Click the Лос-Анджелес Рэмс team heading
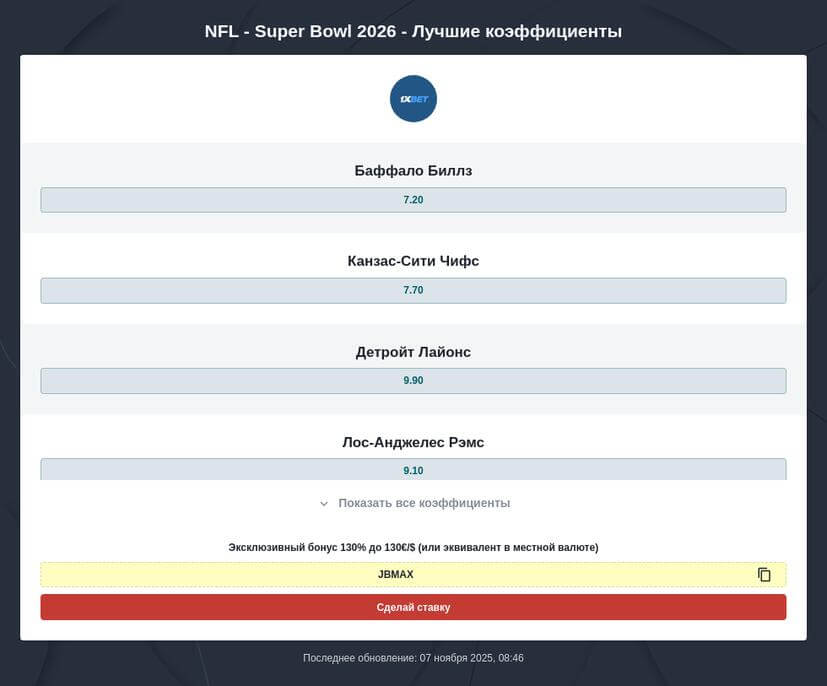The height and width of the screenshot is (686, 827). 413,442
